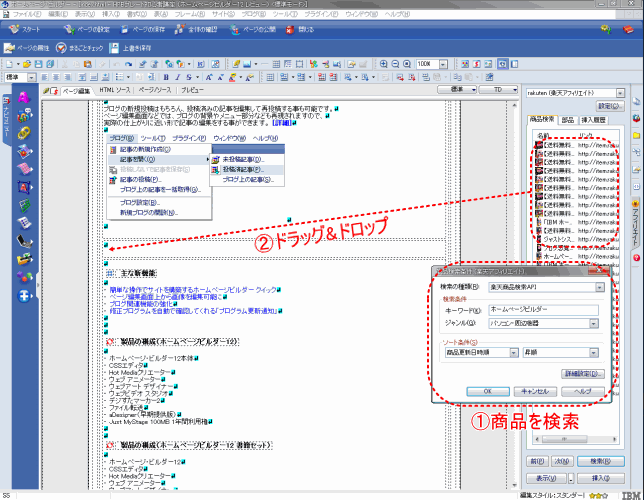
Task: Click ページの保存 in the navigation bar
Action: point(143,30)
